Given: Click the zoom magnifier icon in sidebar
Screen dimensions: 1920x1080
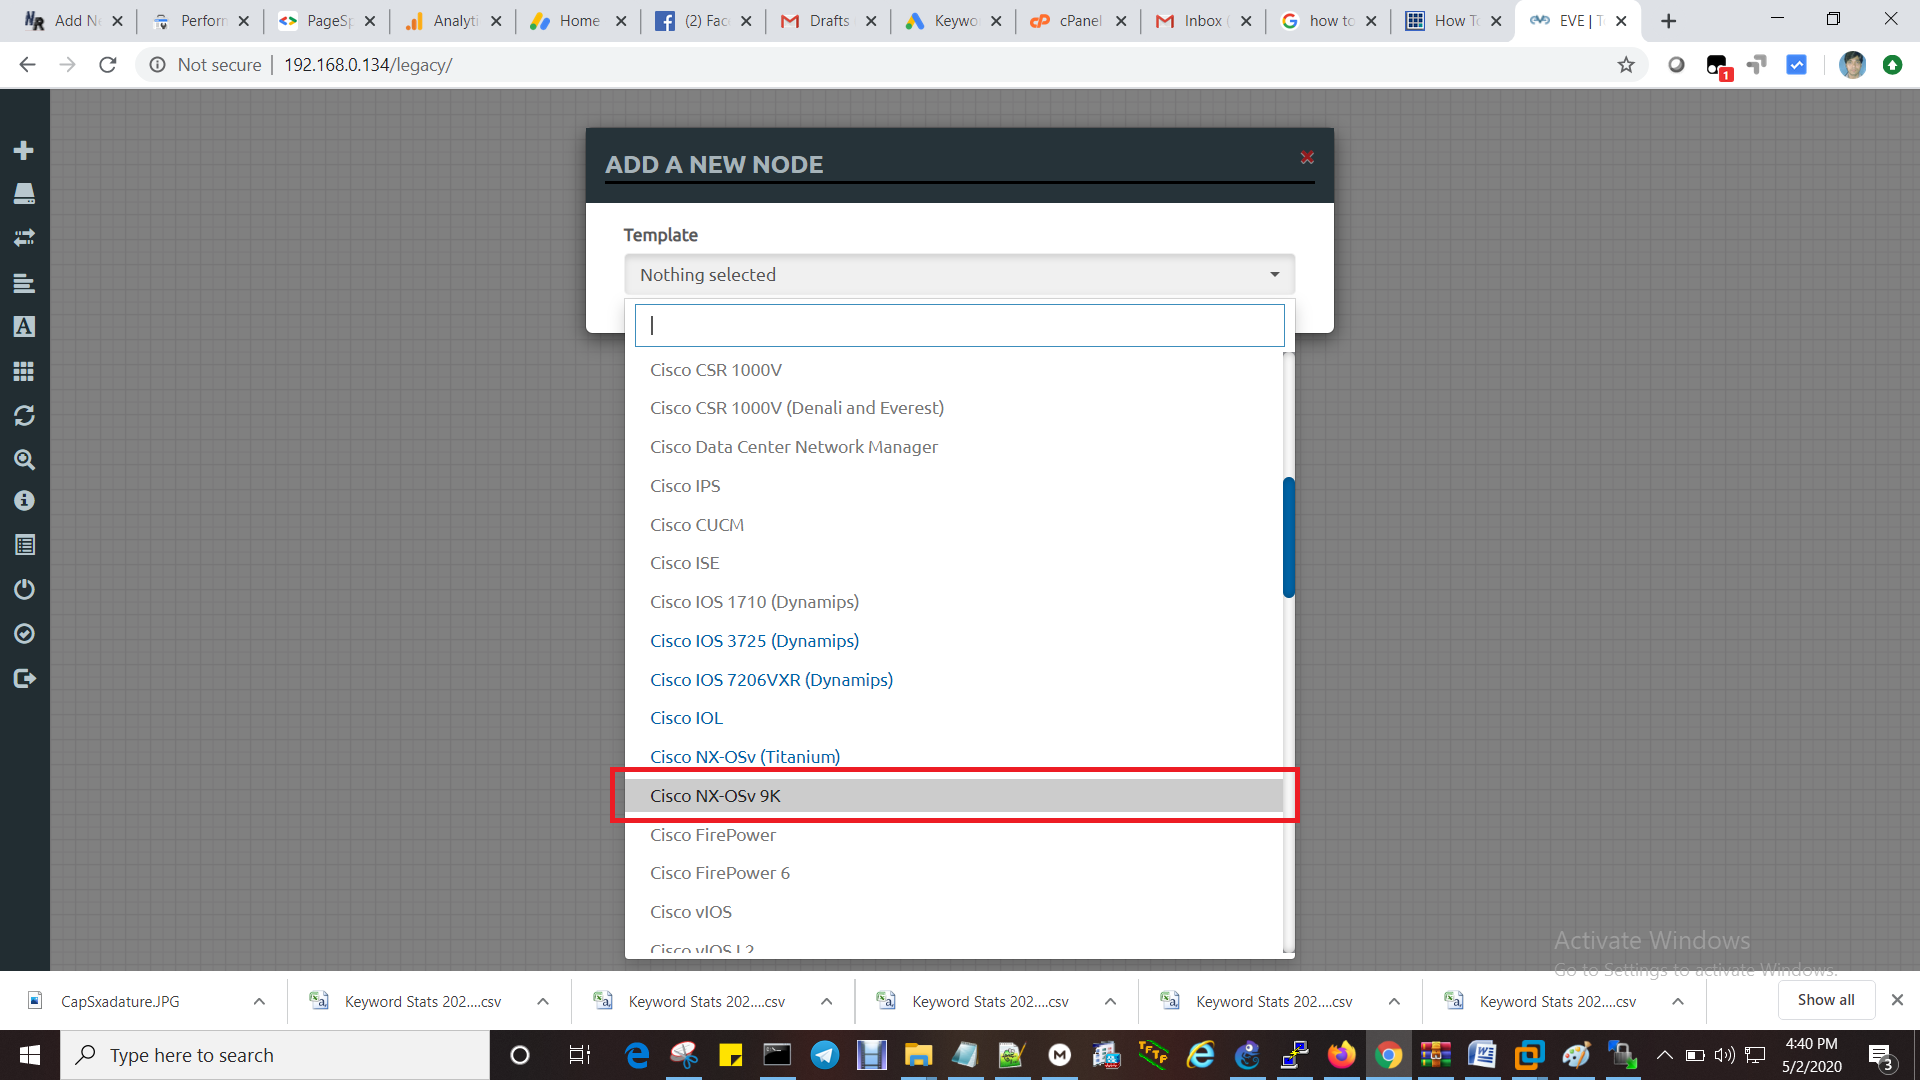Looking at the screenshot, I should coord(24,460).
